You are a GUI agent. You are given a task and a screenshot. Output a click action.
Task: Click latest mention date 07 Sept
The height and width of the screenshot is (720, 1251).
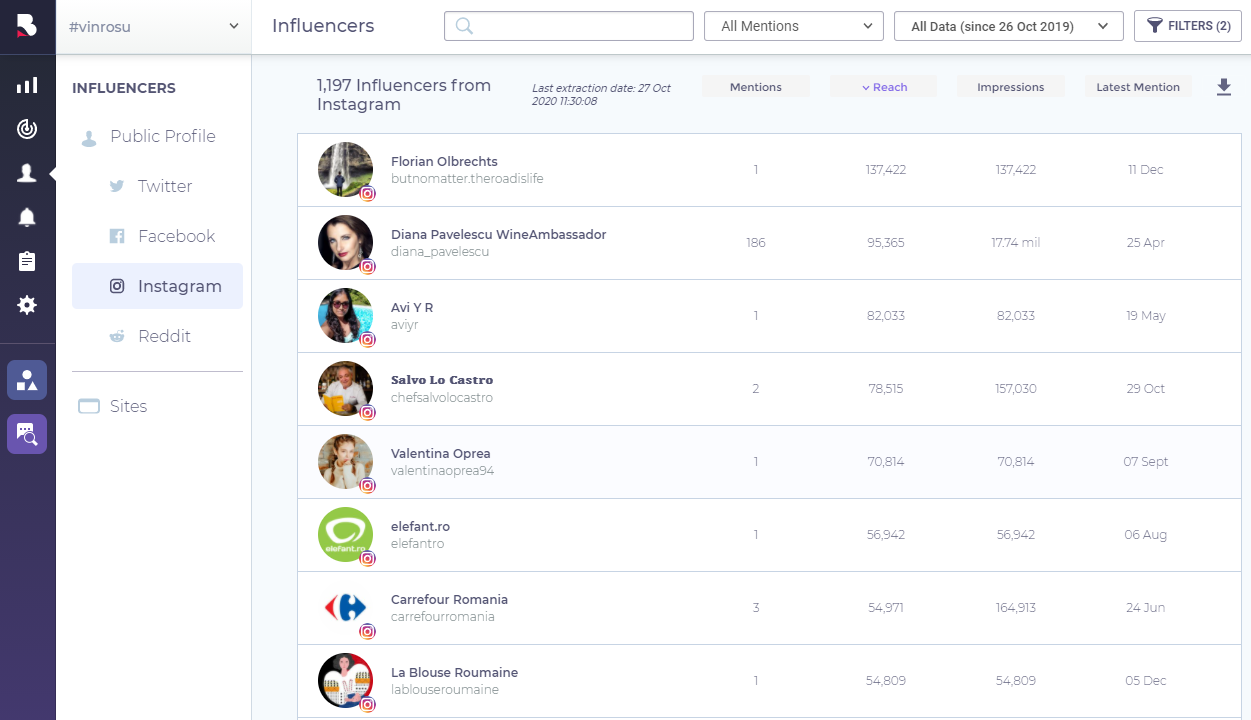coord(1146,461)
